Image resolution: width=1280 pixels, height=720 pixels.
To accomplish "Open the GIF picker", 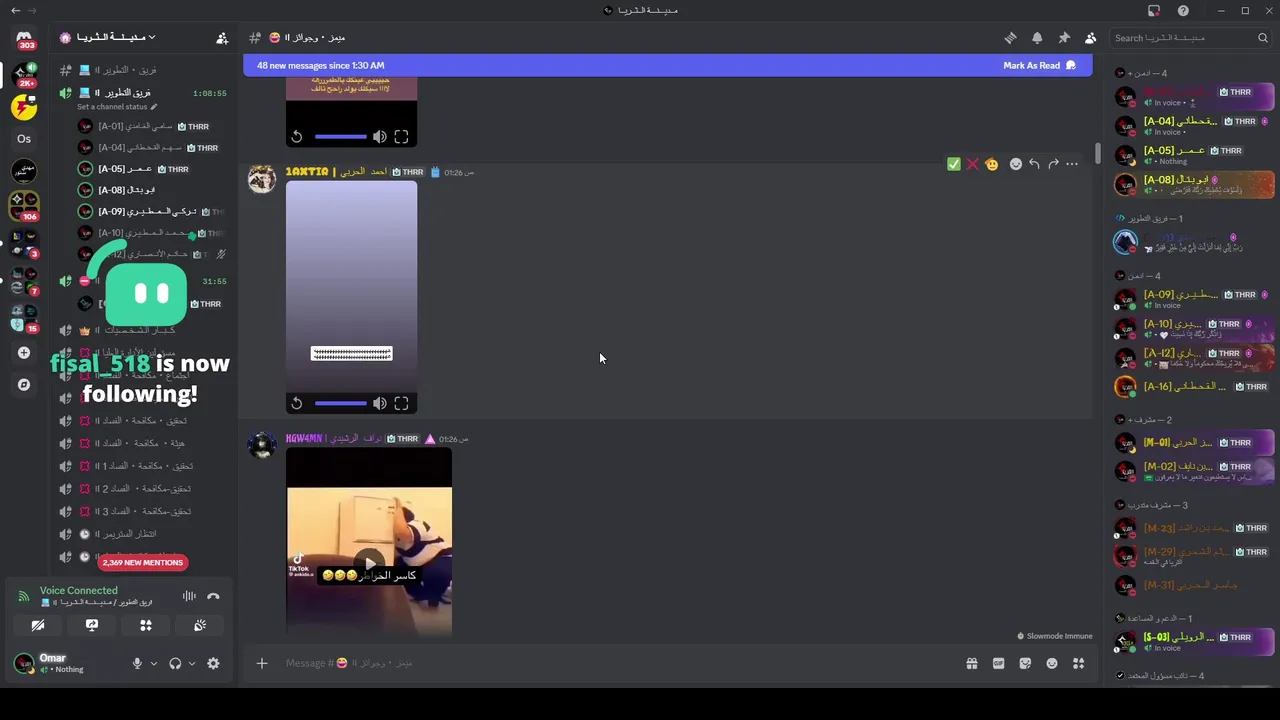I will (998, 663).
